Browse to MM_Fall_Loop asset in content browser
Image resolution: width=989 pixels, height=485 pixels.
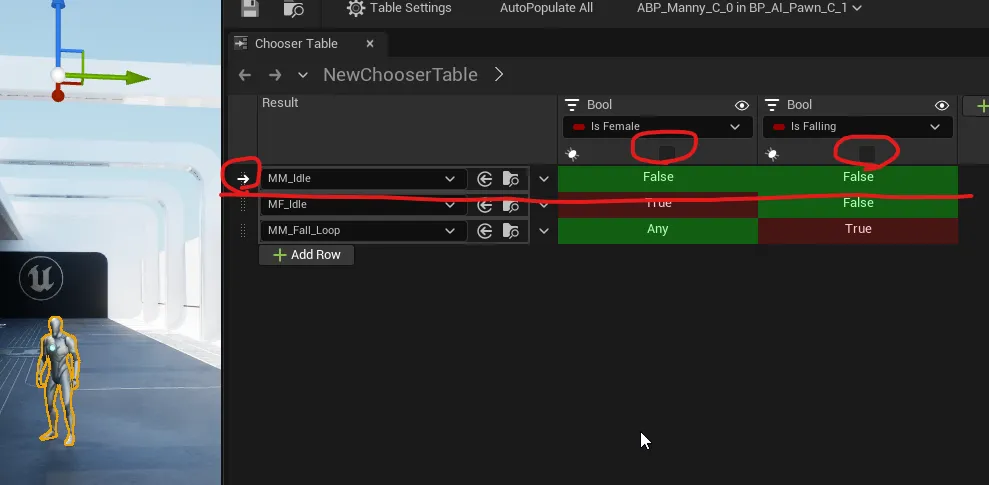click(x=511, y=231)
